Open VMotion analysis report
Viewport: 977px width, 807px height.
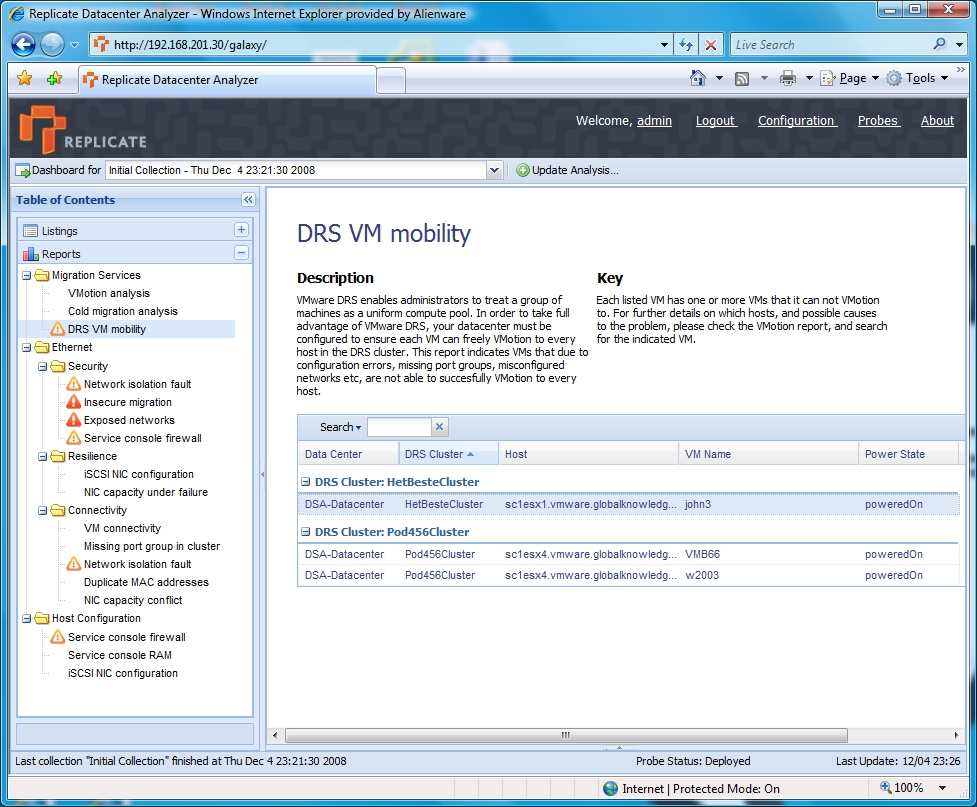109,293
